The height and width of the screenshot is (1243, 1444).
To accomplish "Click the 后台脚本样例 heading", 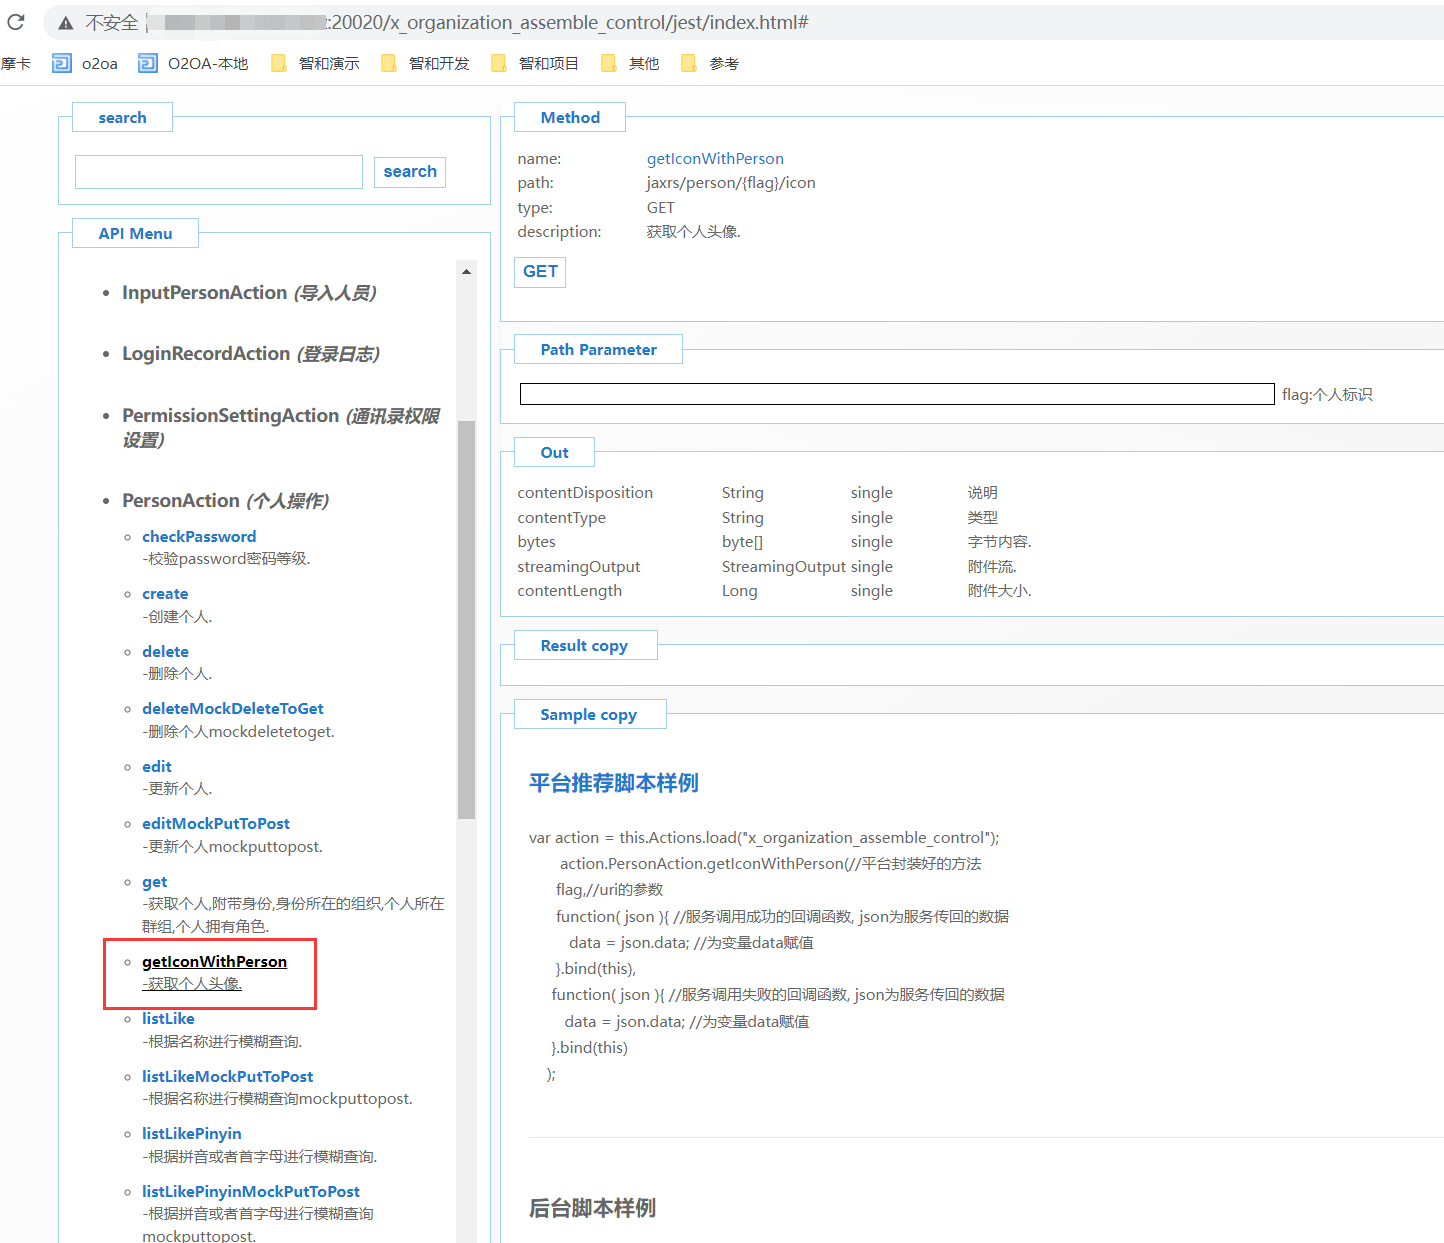I will coord(592,1208).
